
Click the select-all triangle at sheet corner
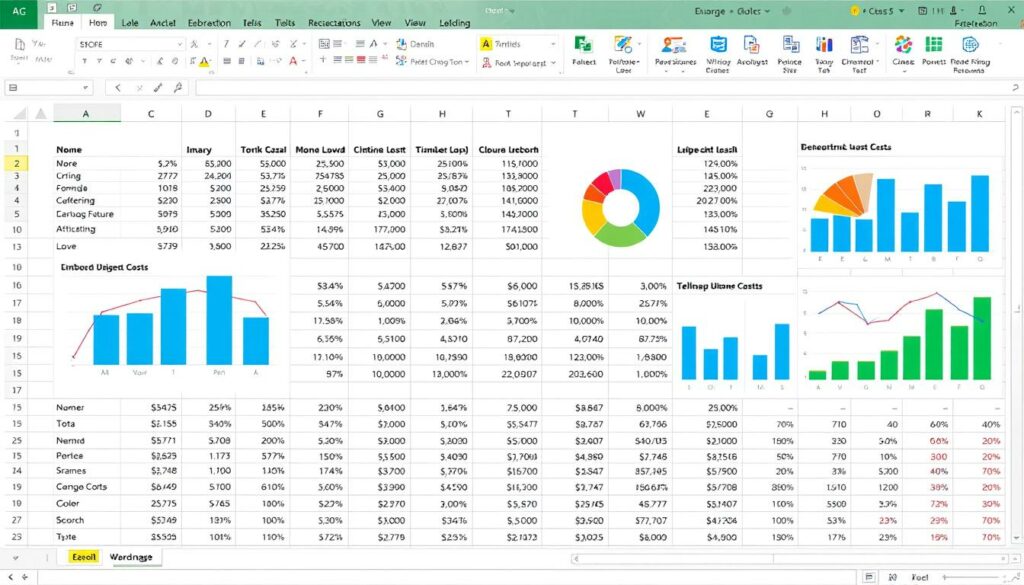pyautogui.click(x=20, y=114)
